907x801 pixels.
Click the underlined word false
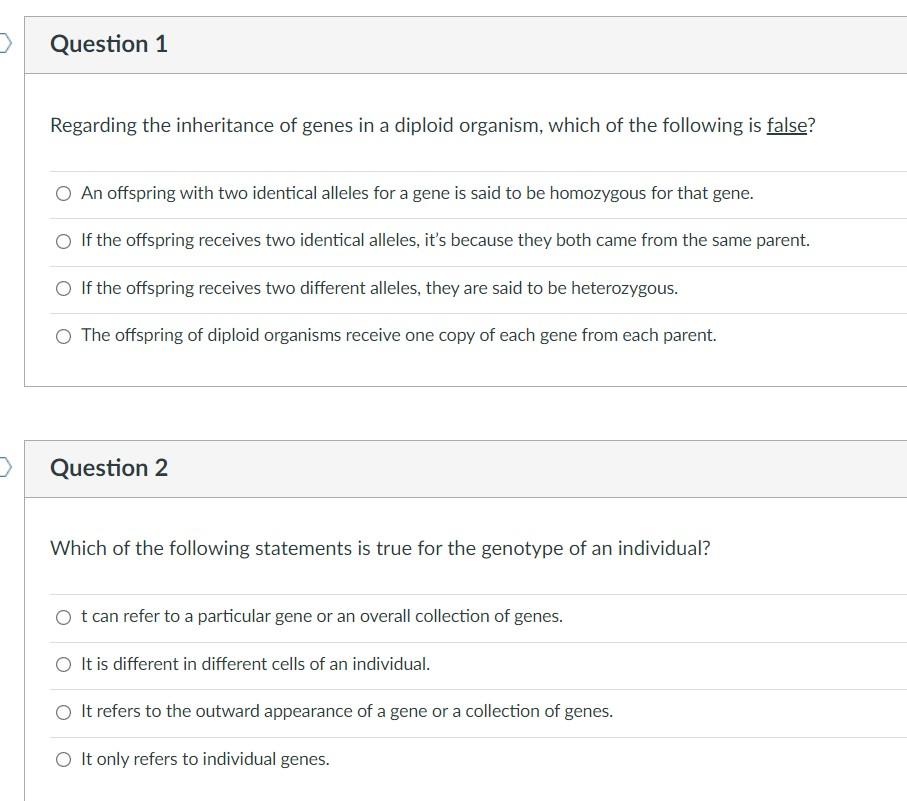point(786,125)
